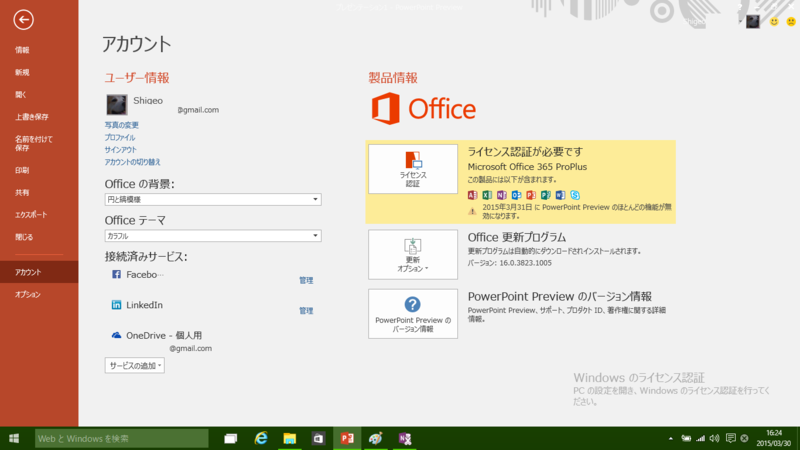Click アカウントの切り替え link
This screenshot has height=450, width=800.
(x=133, y=162)
